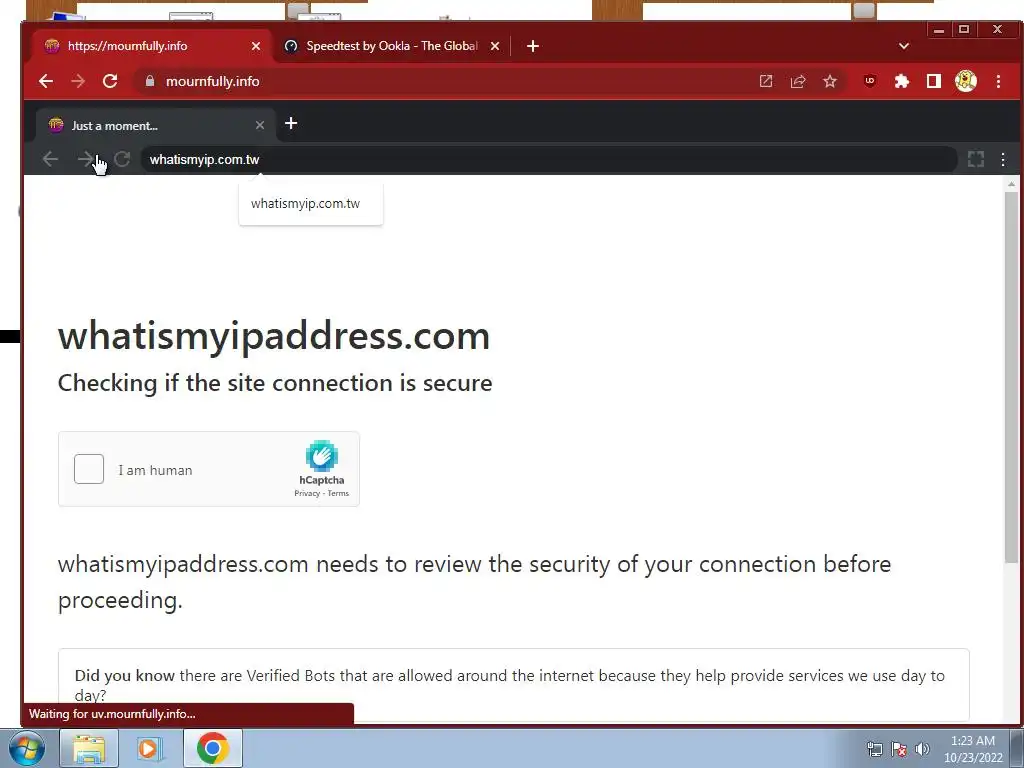Screen dimensions: 1024x768
Task: Expand Chrome tab search dropdown arrow
Action: click(904, 46)
